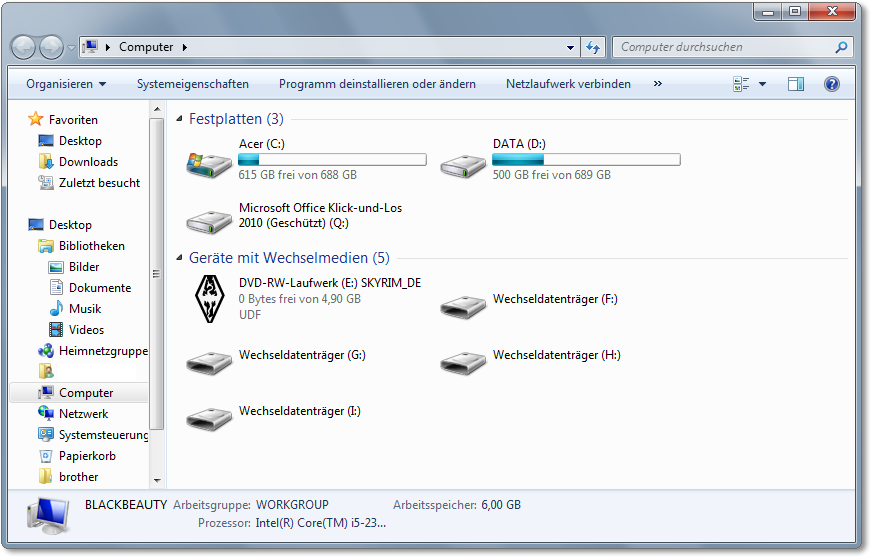Open the Skyrim DVD-RW drive (E:)

point(209,298)
